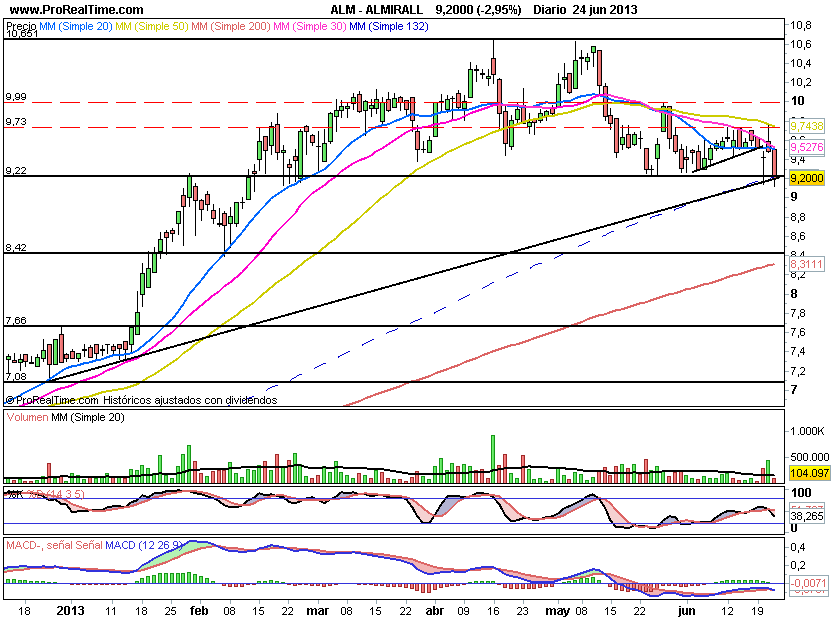Click the 9,2000 current price tag

806,178
